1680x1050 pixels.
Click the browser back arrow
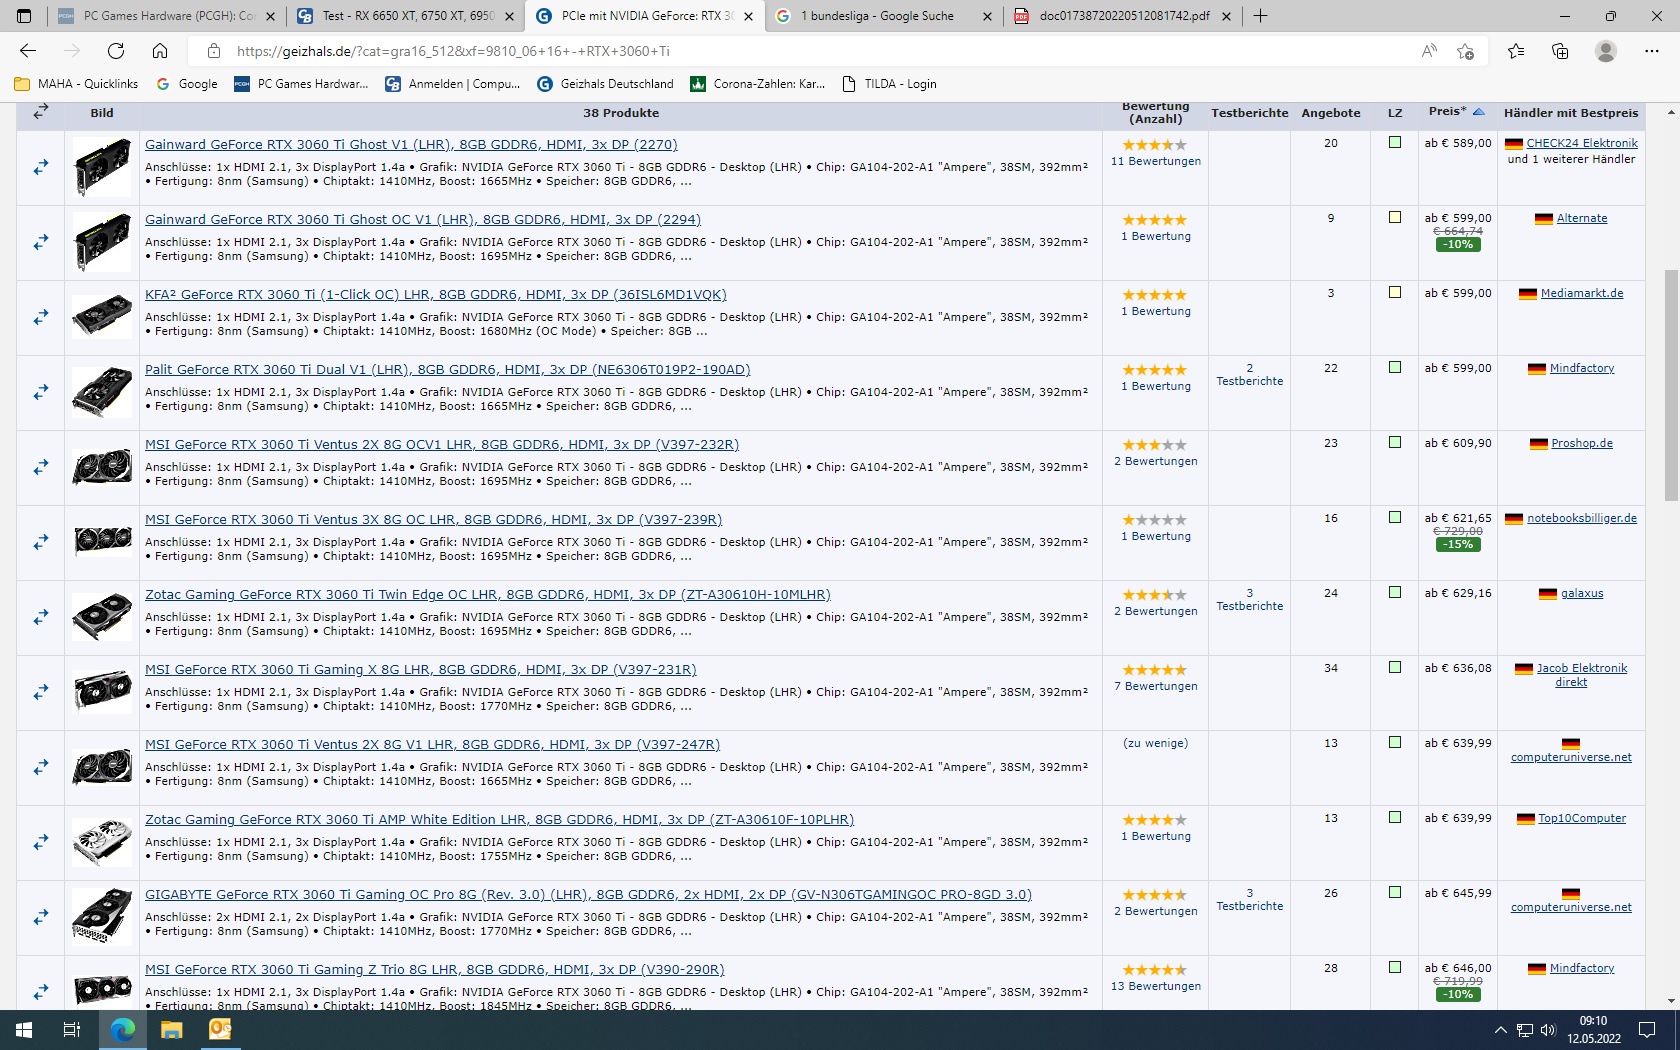pos(28,51)
